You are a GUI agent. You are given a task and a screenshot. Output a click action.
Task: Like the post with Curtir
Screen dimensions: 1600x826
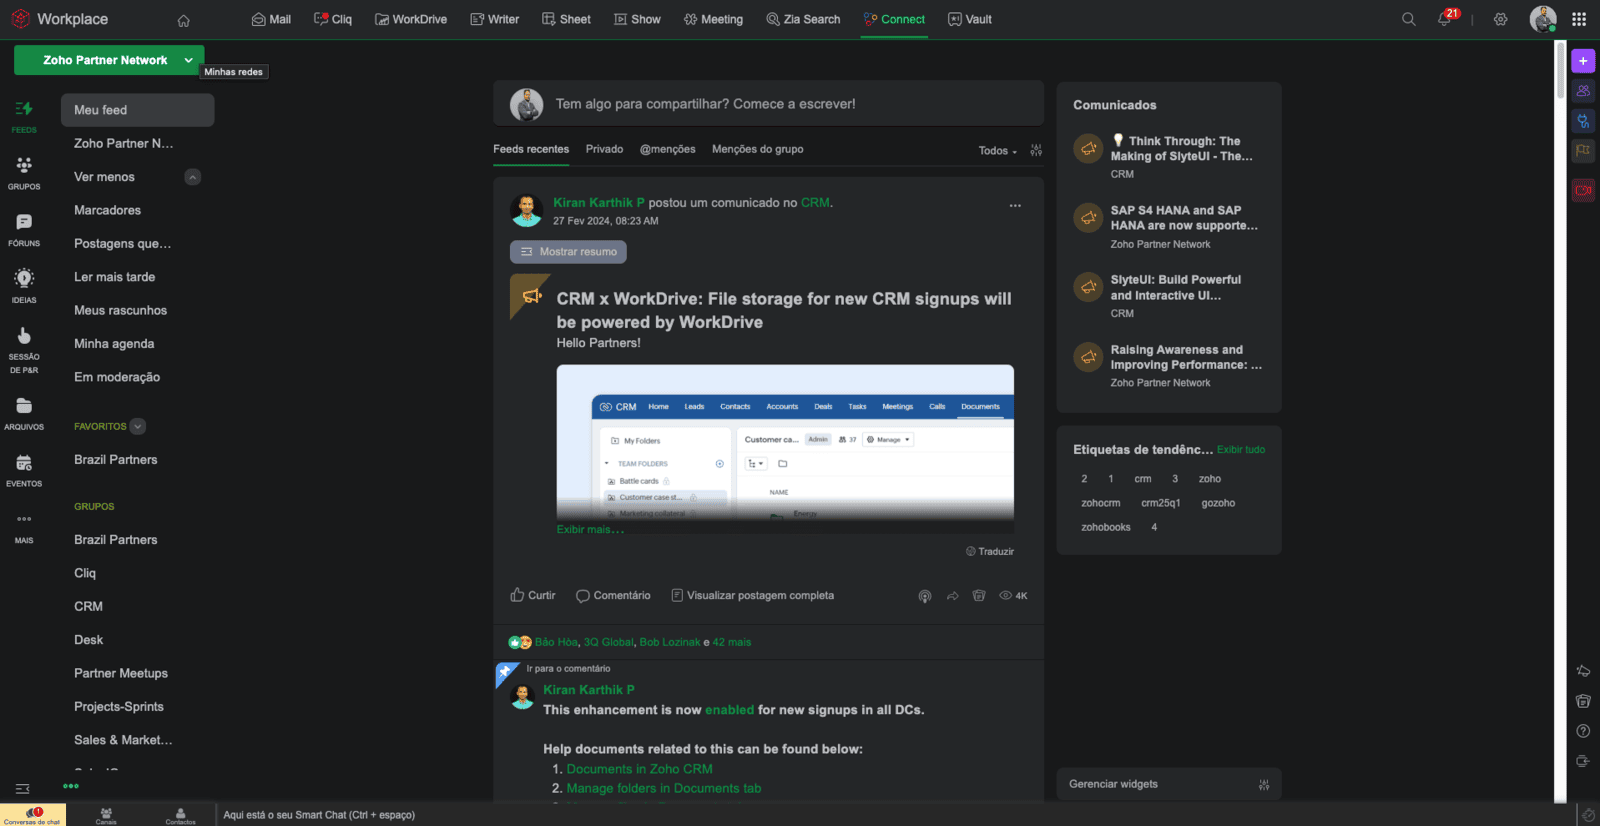point(533,595)
